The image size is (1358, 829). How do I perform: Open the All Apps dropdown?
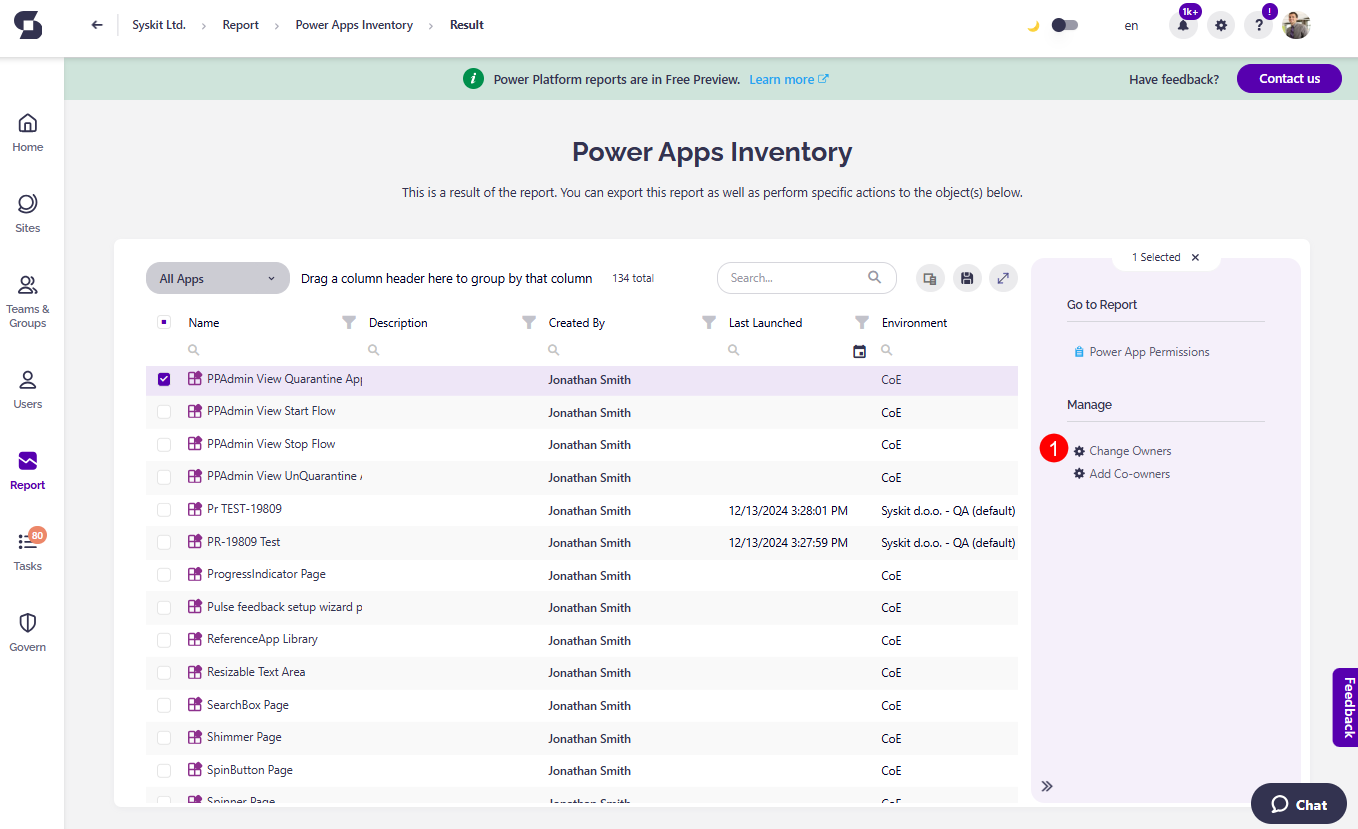[217, 278]
